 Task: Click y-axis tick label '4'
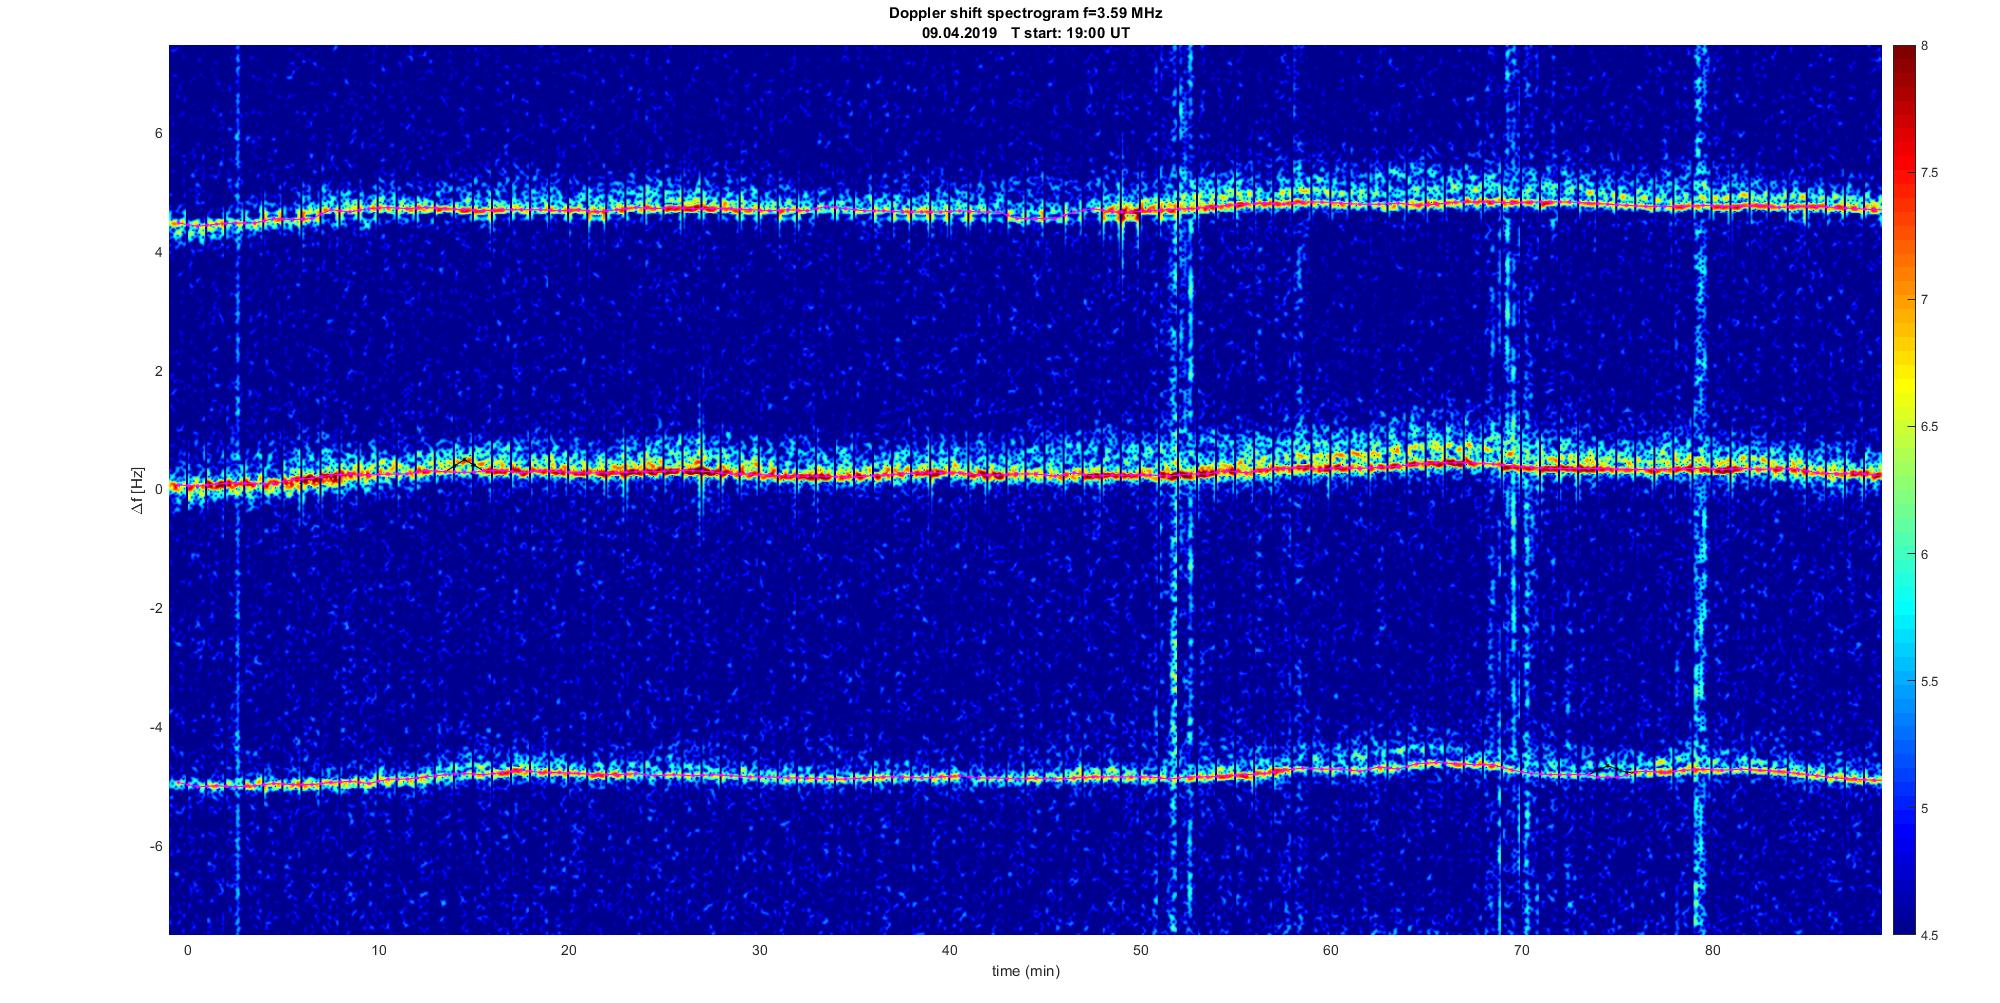159,253
